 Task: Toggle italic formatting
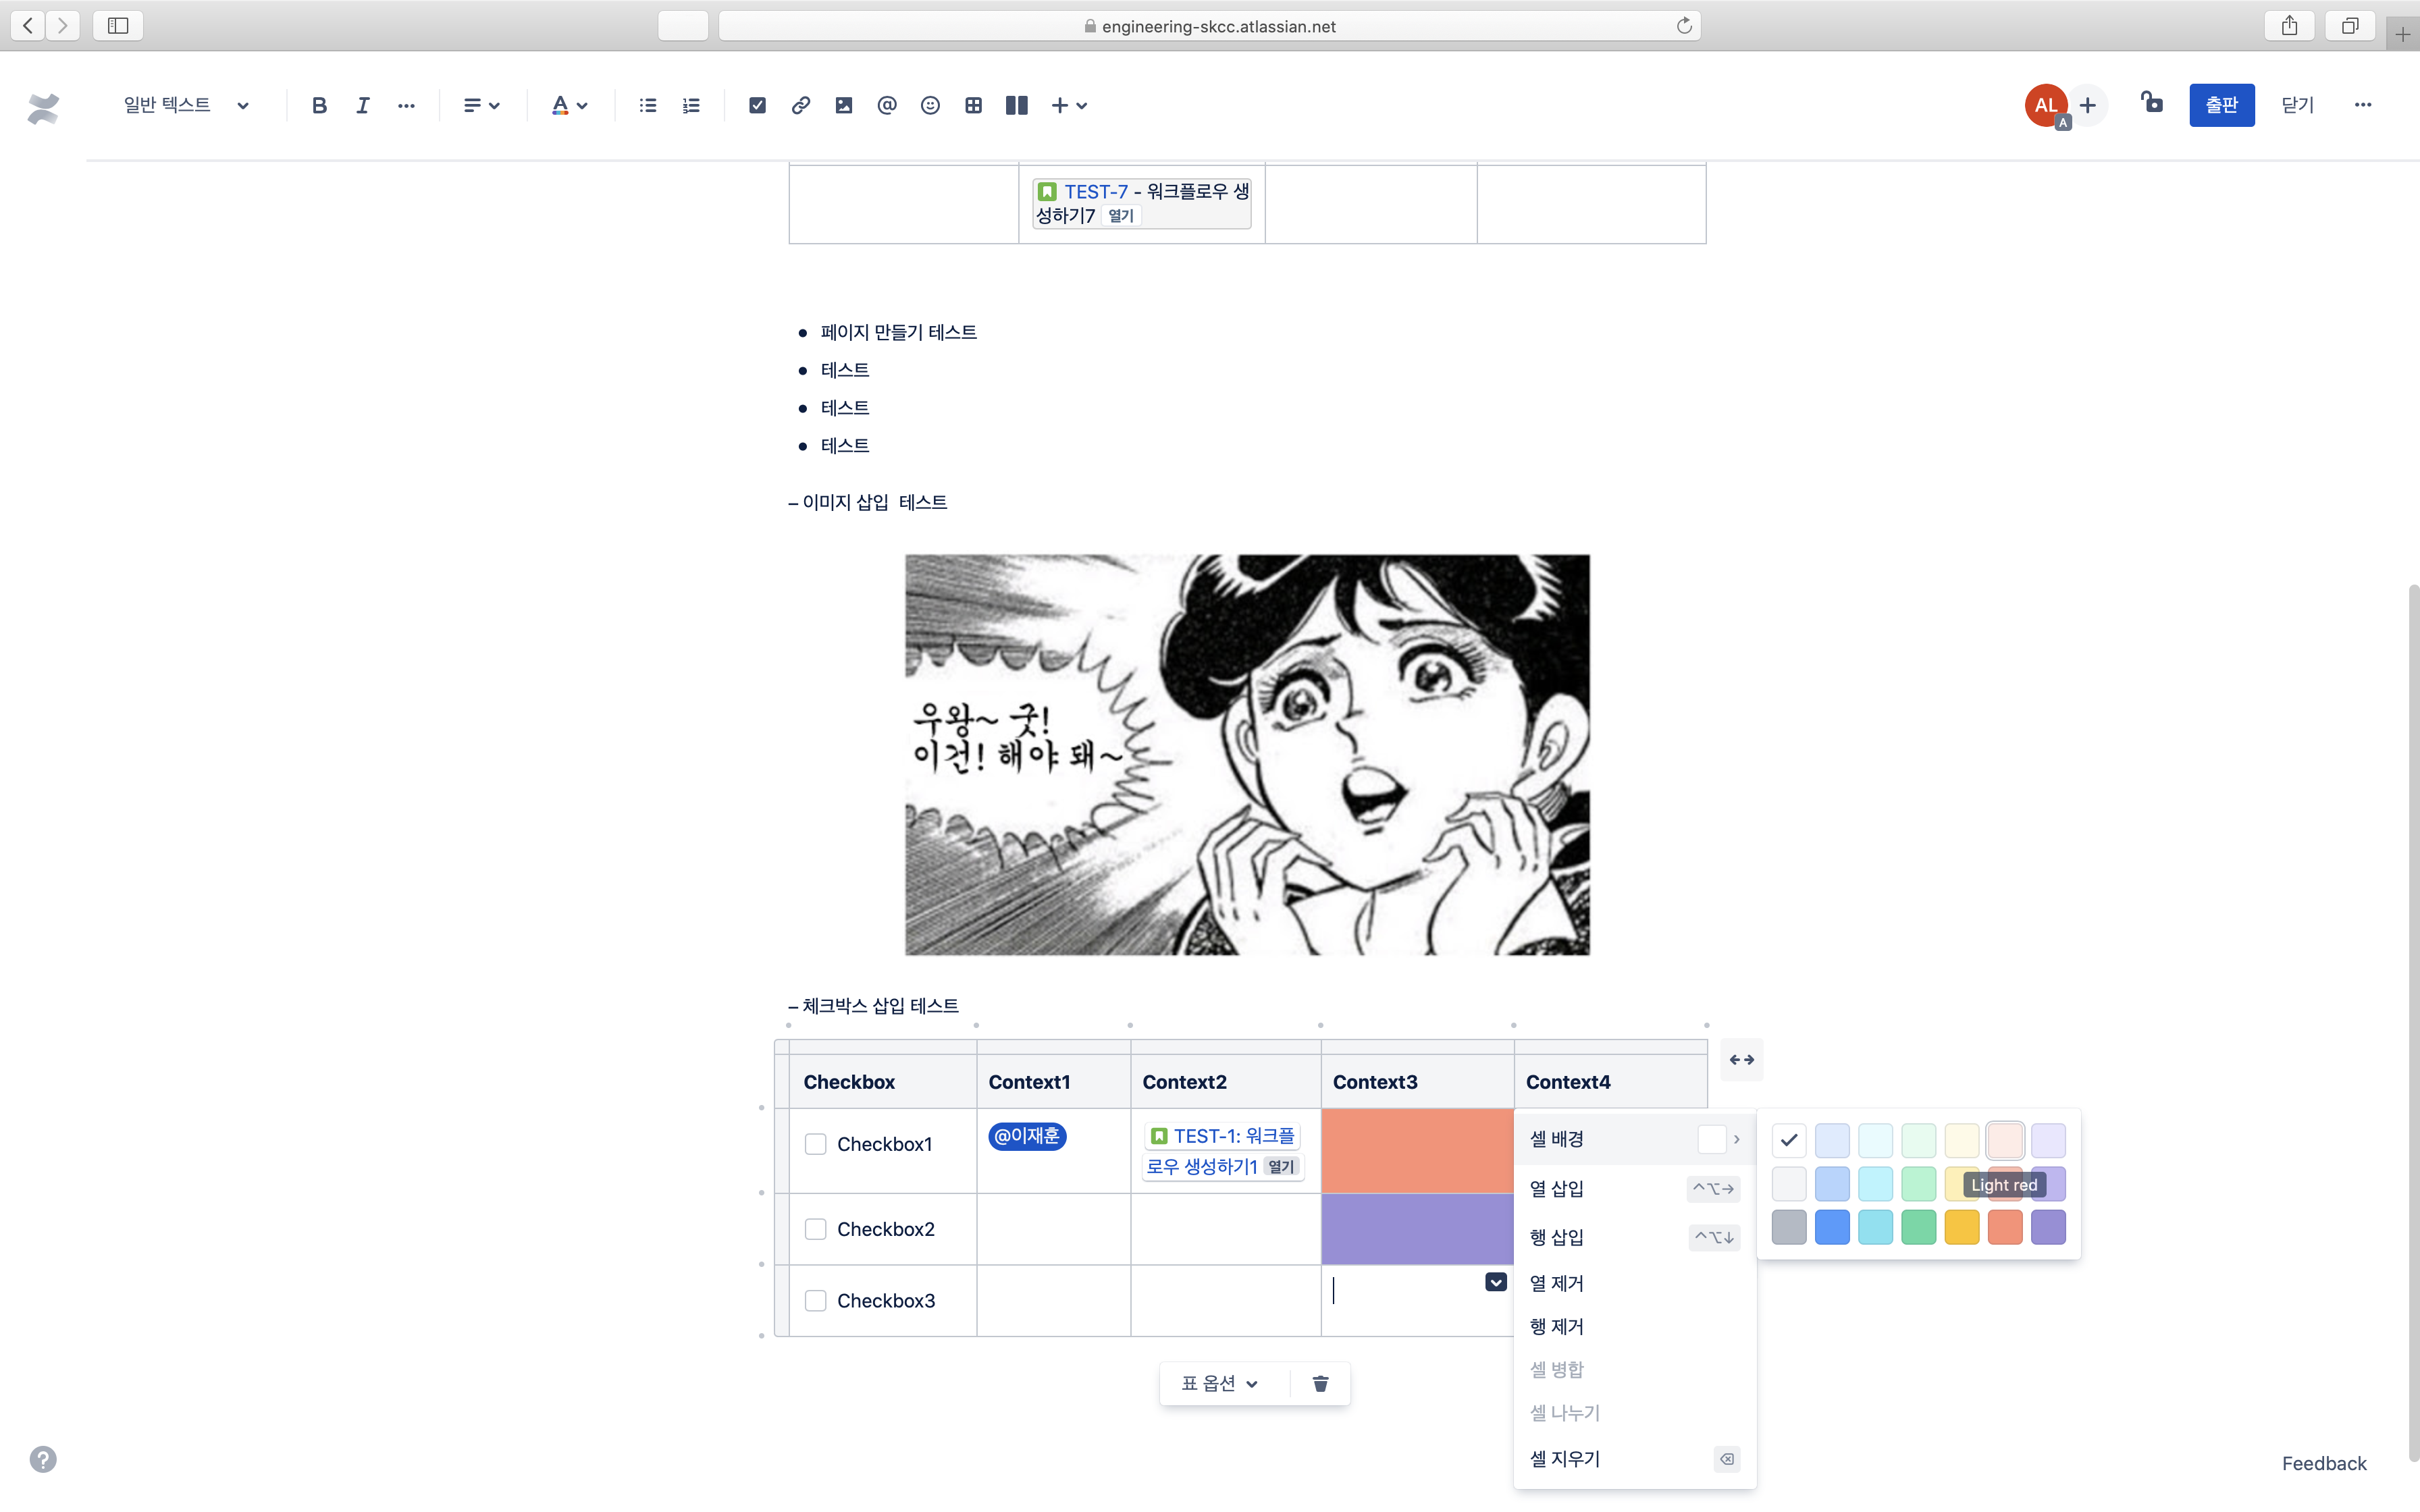pyautogui.click(x=362, y=105)
